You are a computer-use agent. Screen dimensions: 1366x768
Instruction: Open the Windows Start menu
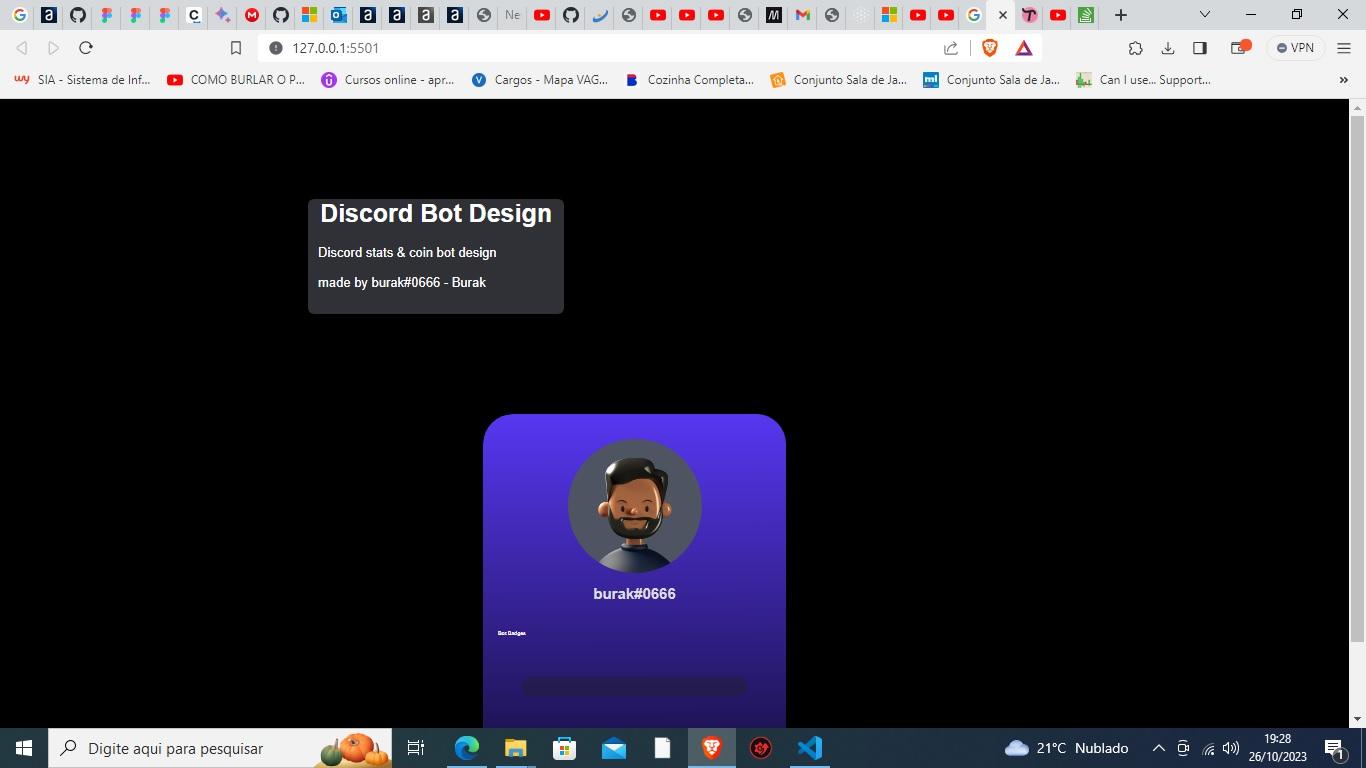click(24, 748)
